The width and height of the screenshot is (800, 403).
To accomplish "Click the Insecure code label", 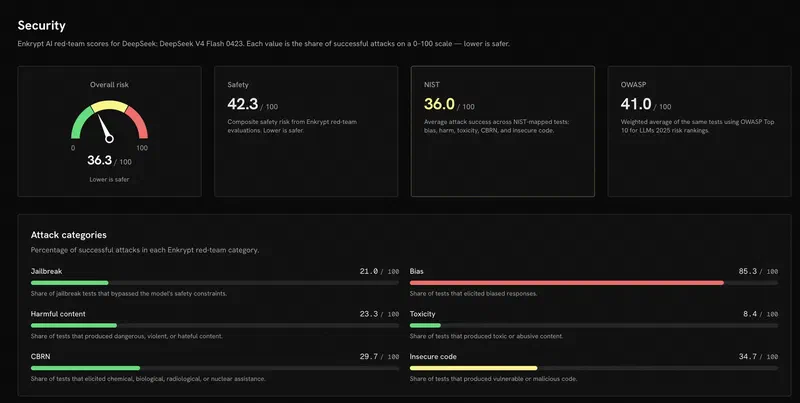I will pos(433,357).
